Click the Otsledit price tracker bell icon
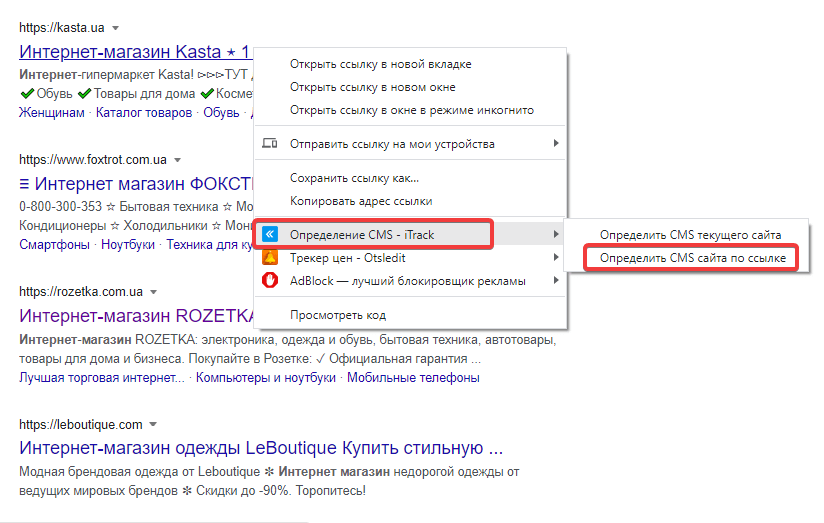This screenshot has height=523, width=824. pos(270,258)
